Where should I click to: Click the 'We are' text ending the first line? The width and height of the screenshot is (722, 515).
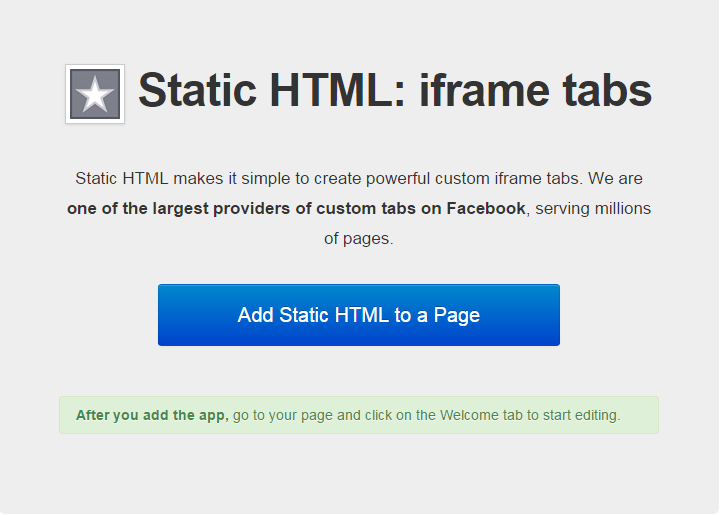click(615, 179)
